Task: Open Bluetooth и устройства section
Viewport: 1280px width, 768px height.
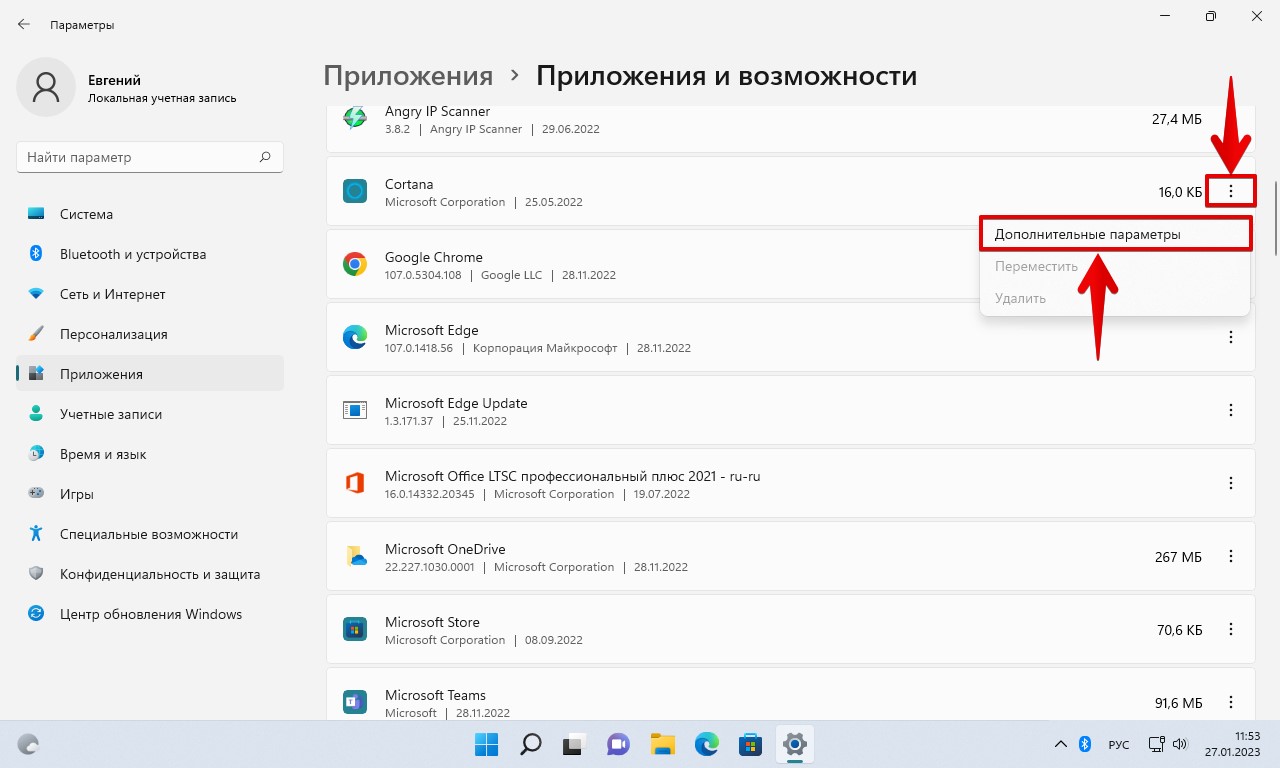Action: pos(150,254)
